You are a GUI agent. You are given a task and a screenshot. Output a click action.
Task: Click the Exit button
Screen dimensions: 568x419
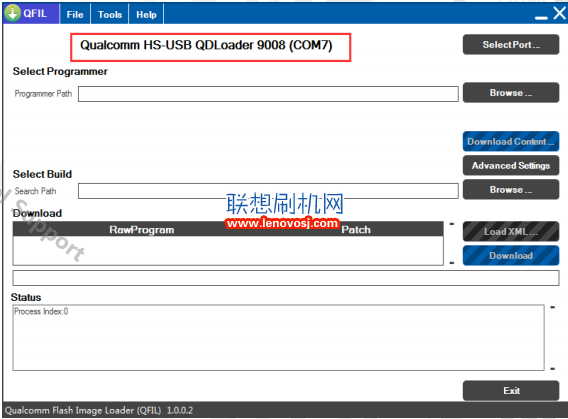pyautogui.click(x=511, y=390)
